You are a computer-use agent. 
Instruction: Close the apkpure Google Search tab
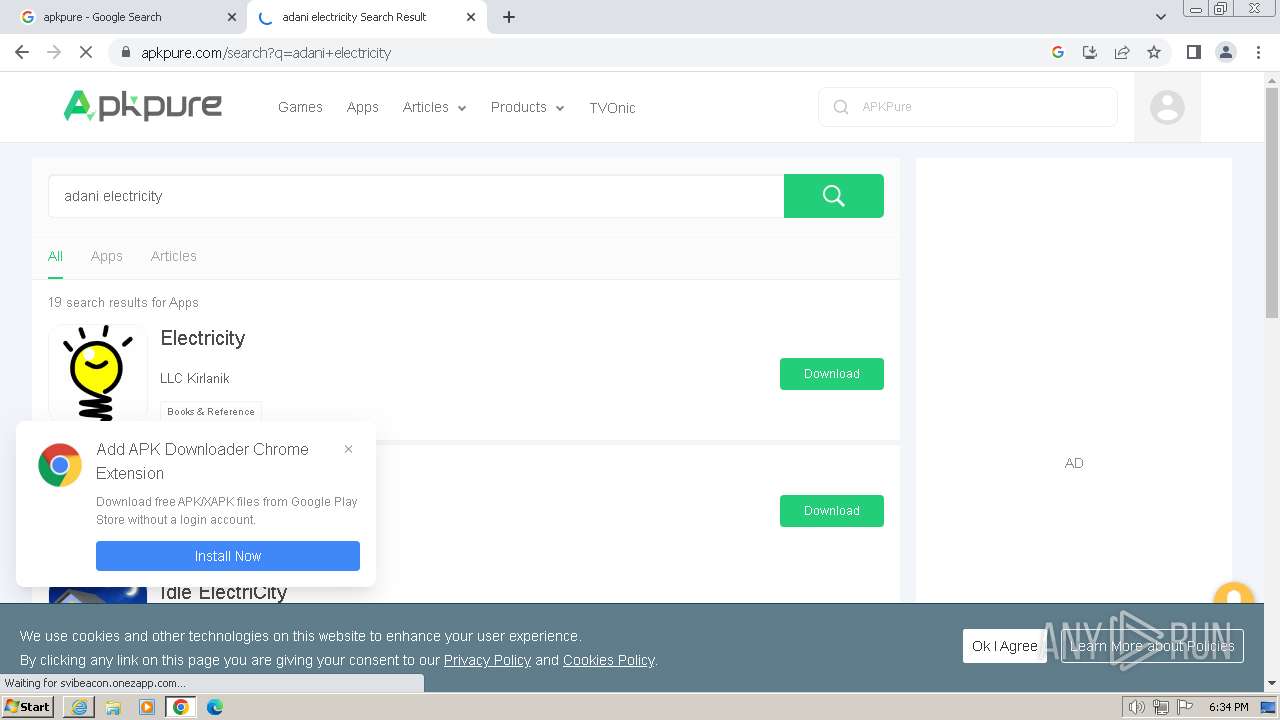tap(232, 17)
